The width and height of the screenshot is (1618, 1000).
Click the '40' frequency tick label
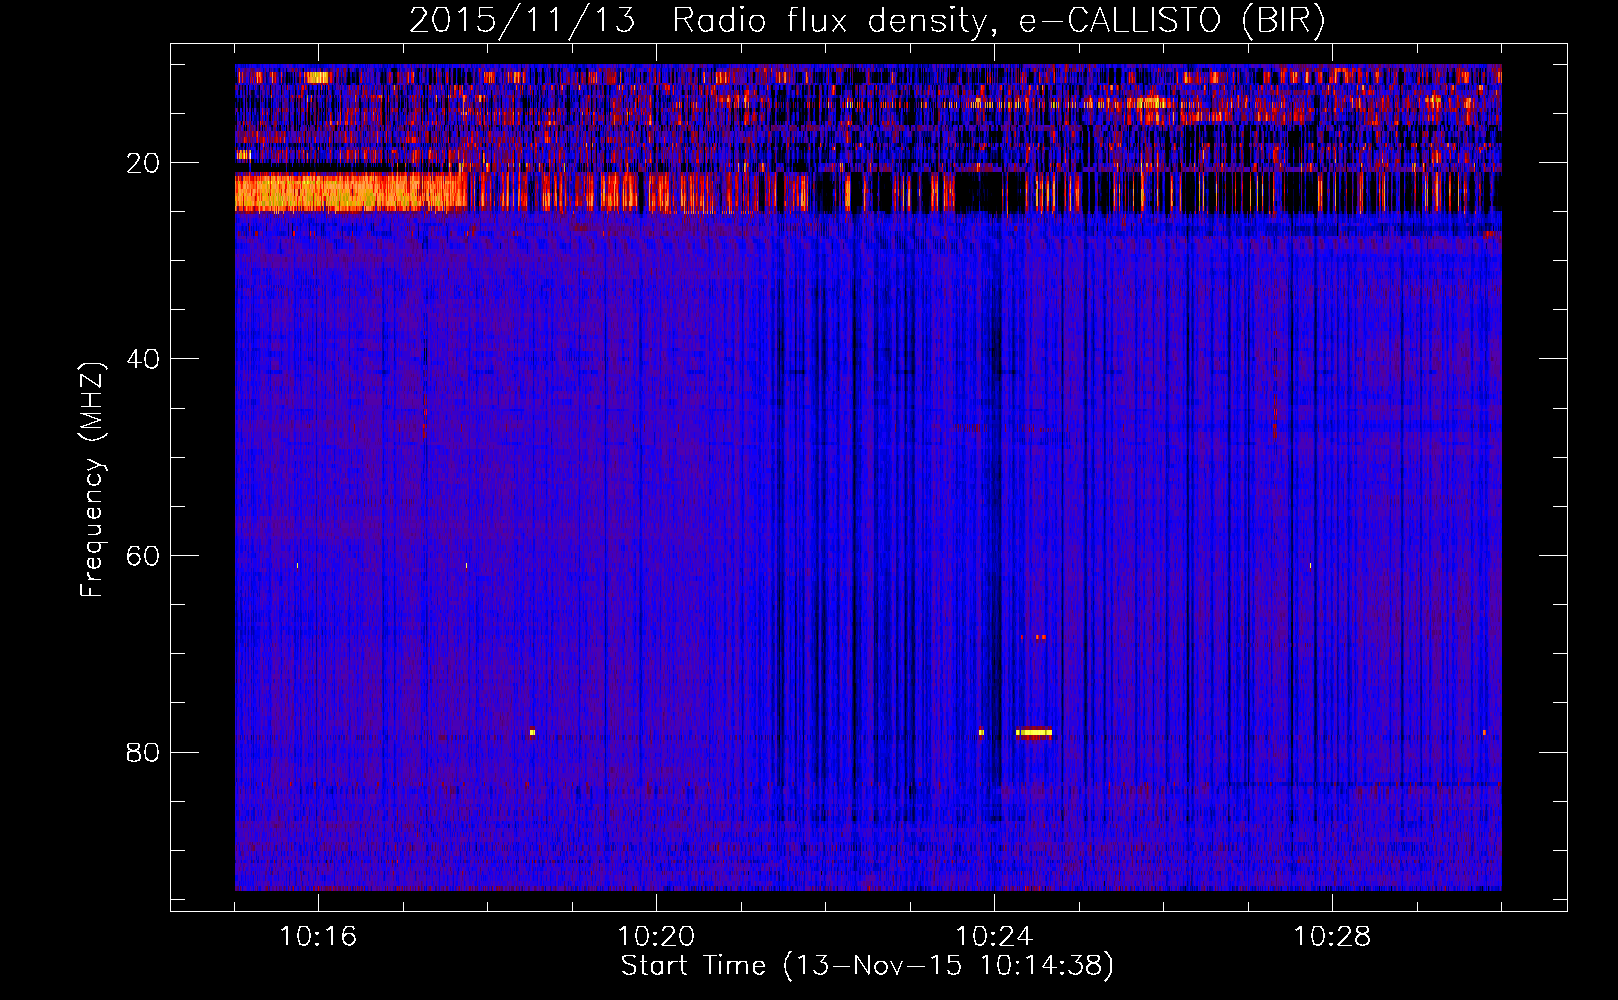pos(144,359)
